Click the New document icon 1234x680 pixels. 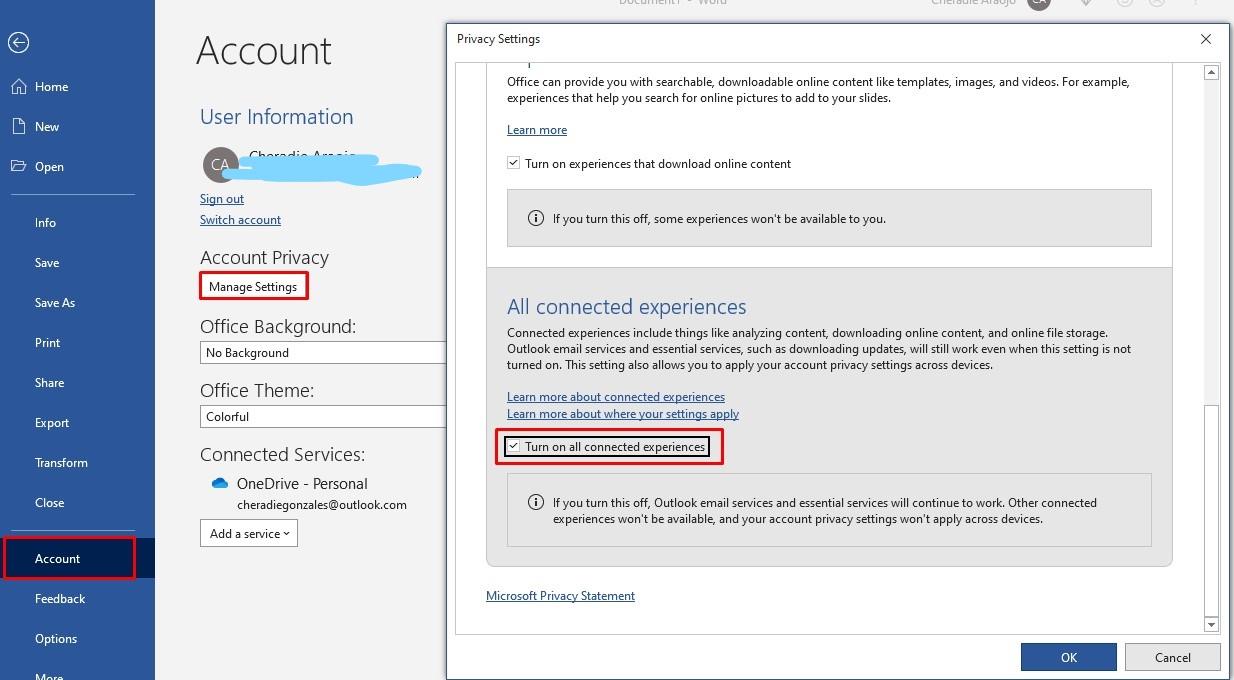point(18,126)
